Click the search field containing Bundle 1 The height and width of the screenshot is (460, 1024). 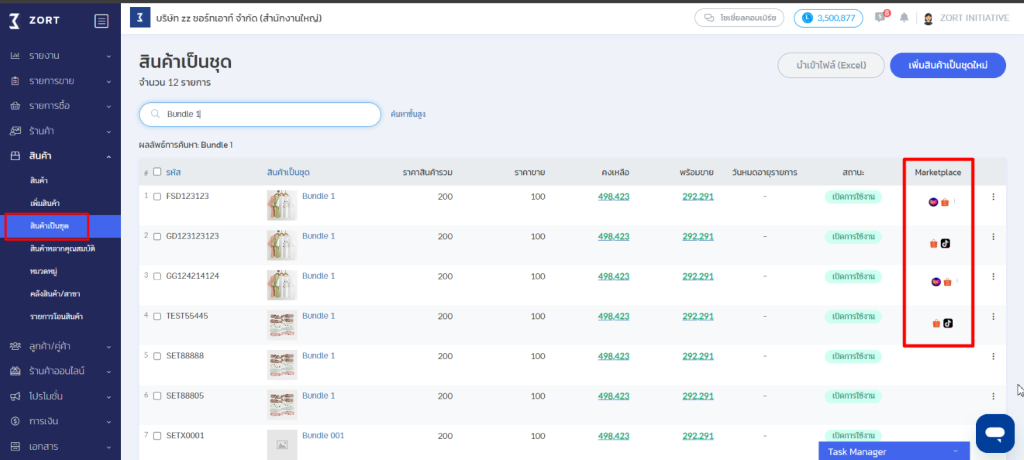(x=260, y=114)
